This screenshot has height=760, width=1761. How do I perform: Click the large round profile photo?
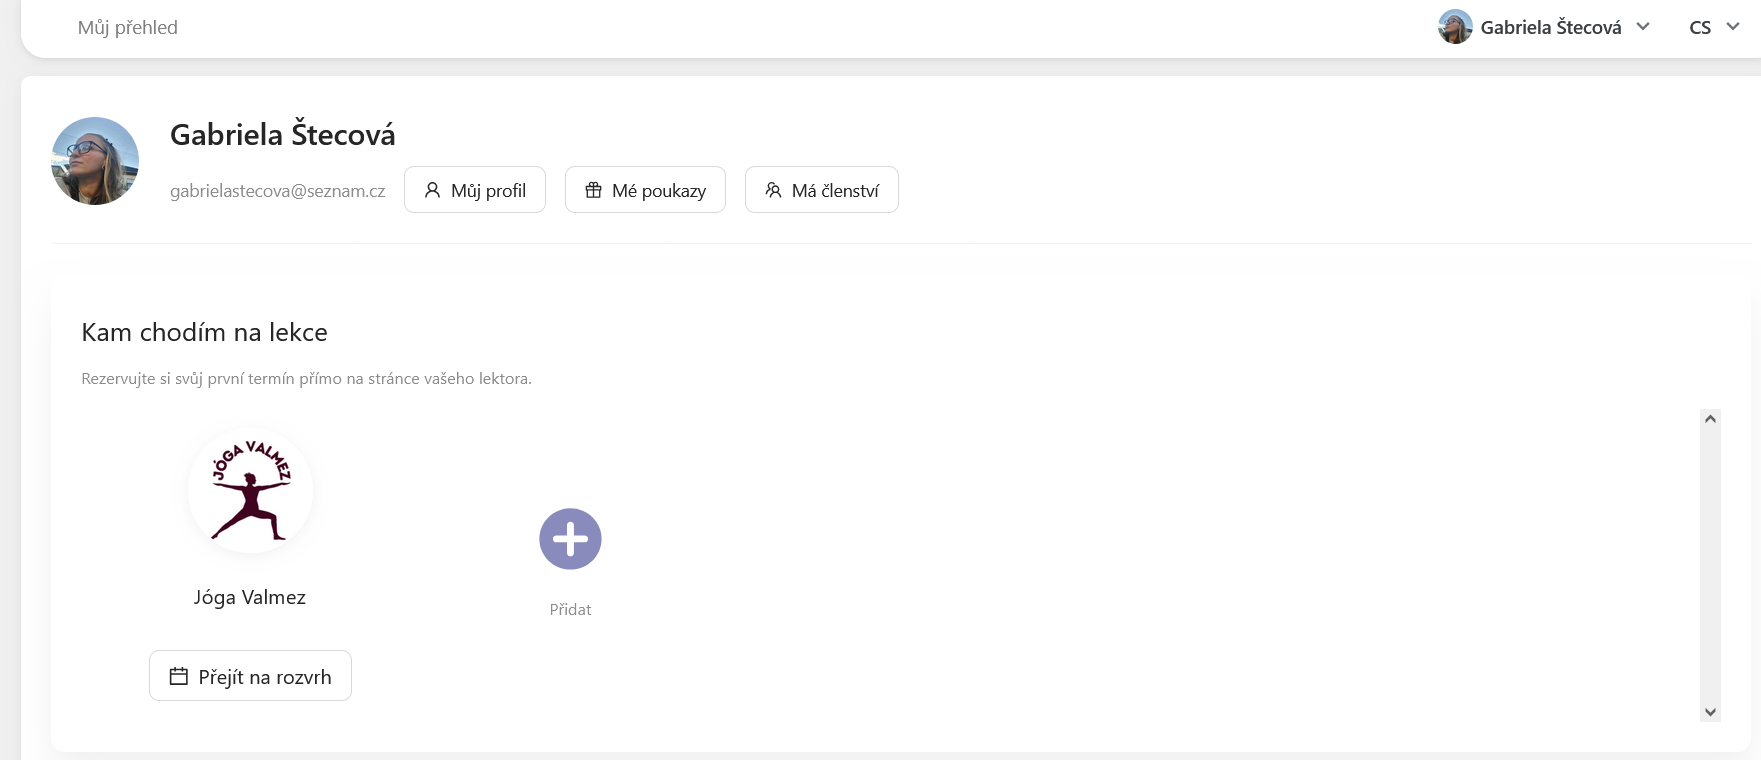95,161
